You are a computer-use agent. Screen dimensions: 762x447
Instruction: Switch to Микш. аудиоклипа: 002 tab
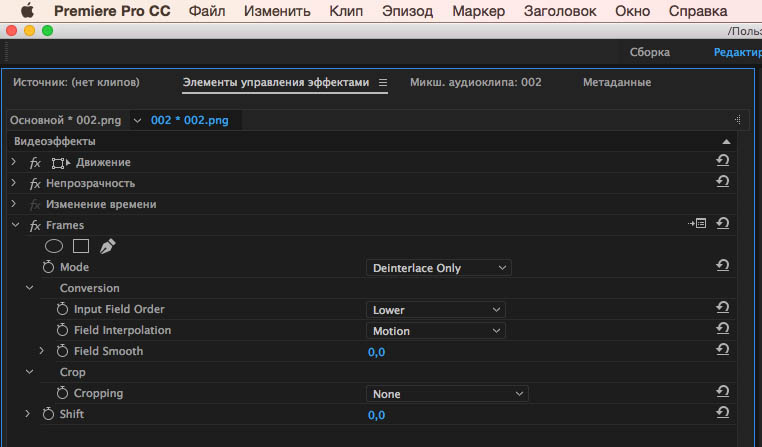(475, 82)
